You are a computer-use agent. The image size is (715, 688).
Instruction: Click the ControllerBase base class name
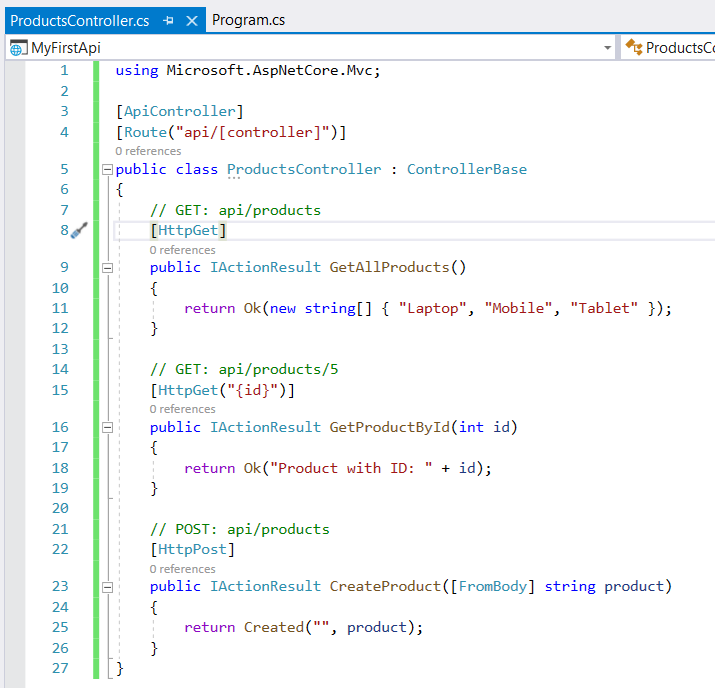(467, 169)
